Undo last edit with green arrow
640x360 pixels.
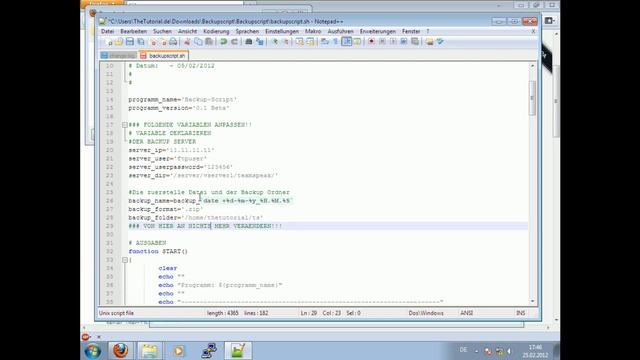pyautogui.click(x=223, y=42)
